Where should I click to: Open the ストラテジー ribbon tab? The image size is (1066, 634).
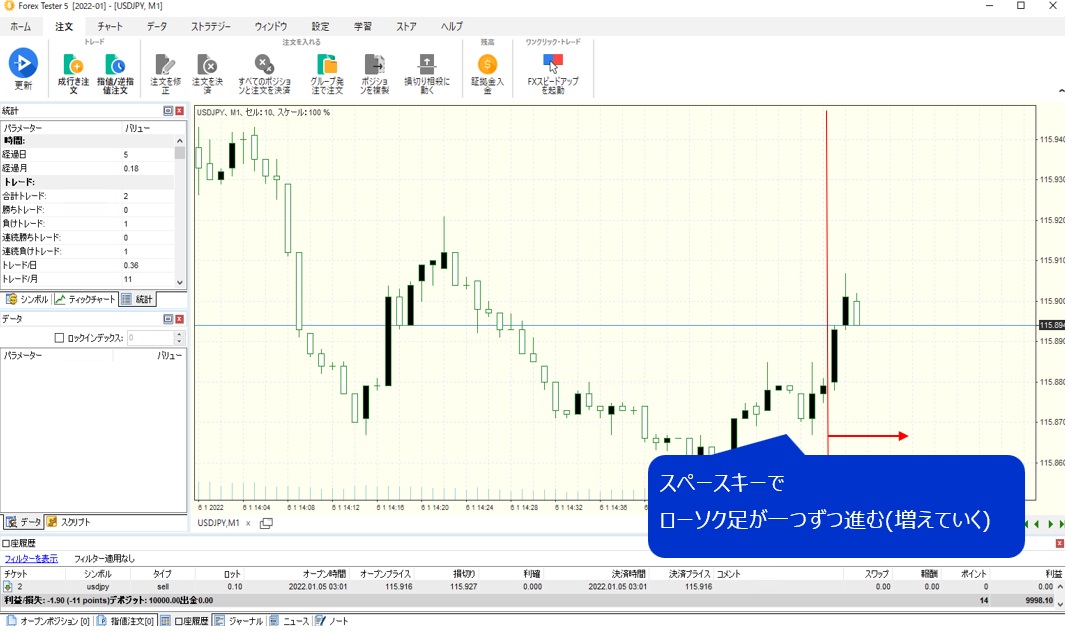210,26
